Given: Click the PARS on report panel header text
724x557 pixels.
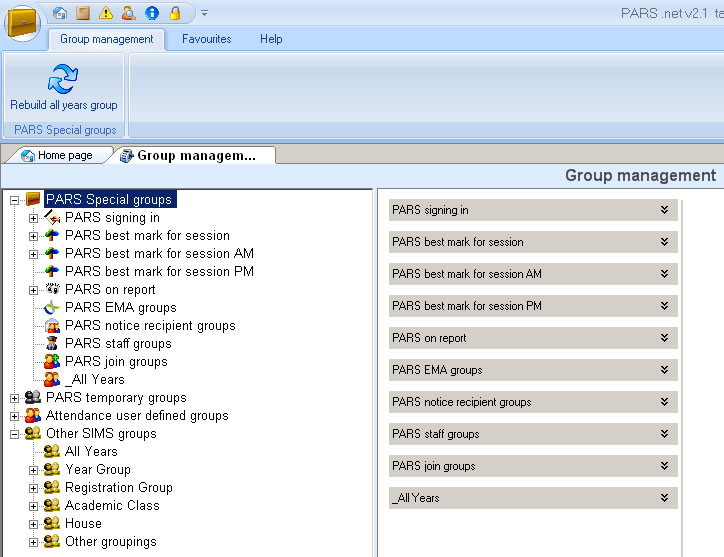Looking at the screenshot, I should [x=429, y=338].
